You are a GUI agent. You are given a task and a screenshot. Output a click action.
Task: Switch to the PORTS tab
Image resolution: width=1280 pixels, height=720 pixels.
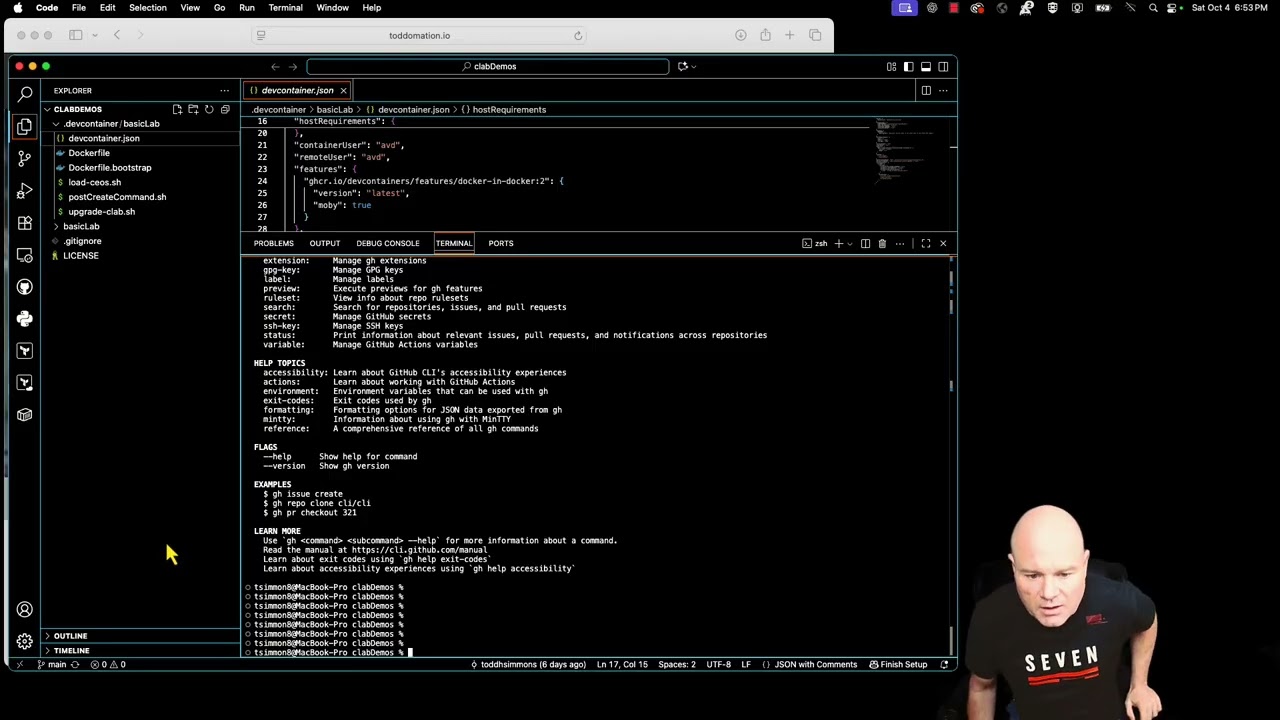tap(501, 243)
